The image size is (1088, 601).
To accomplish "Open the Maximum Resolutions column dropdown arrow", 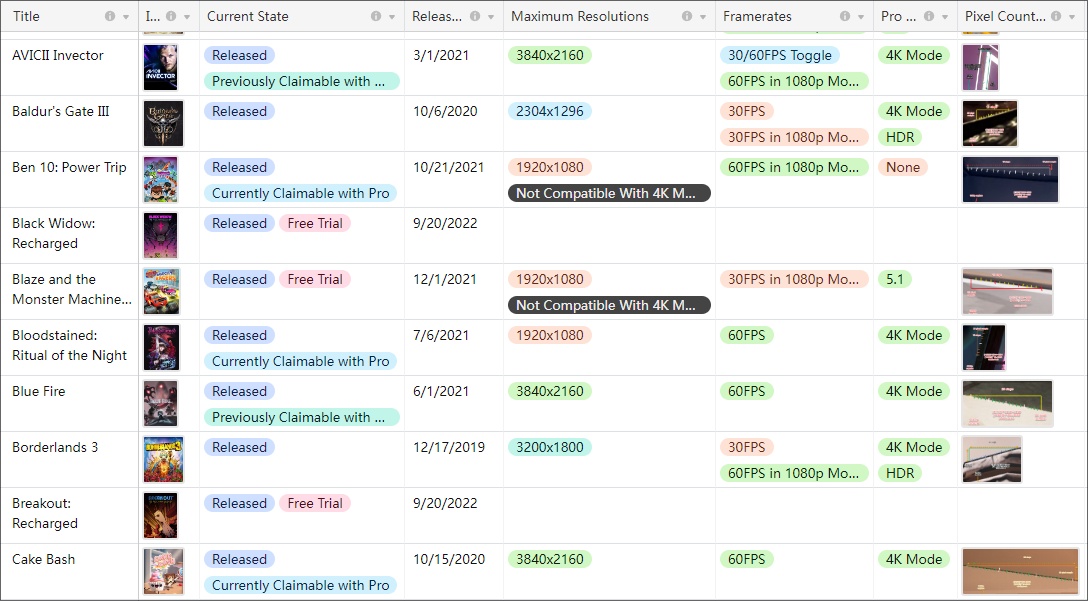I will pyautogui.click(x=703, y=17).
